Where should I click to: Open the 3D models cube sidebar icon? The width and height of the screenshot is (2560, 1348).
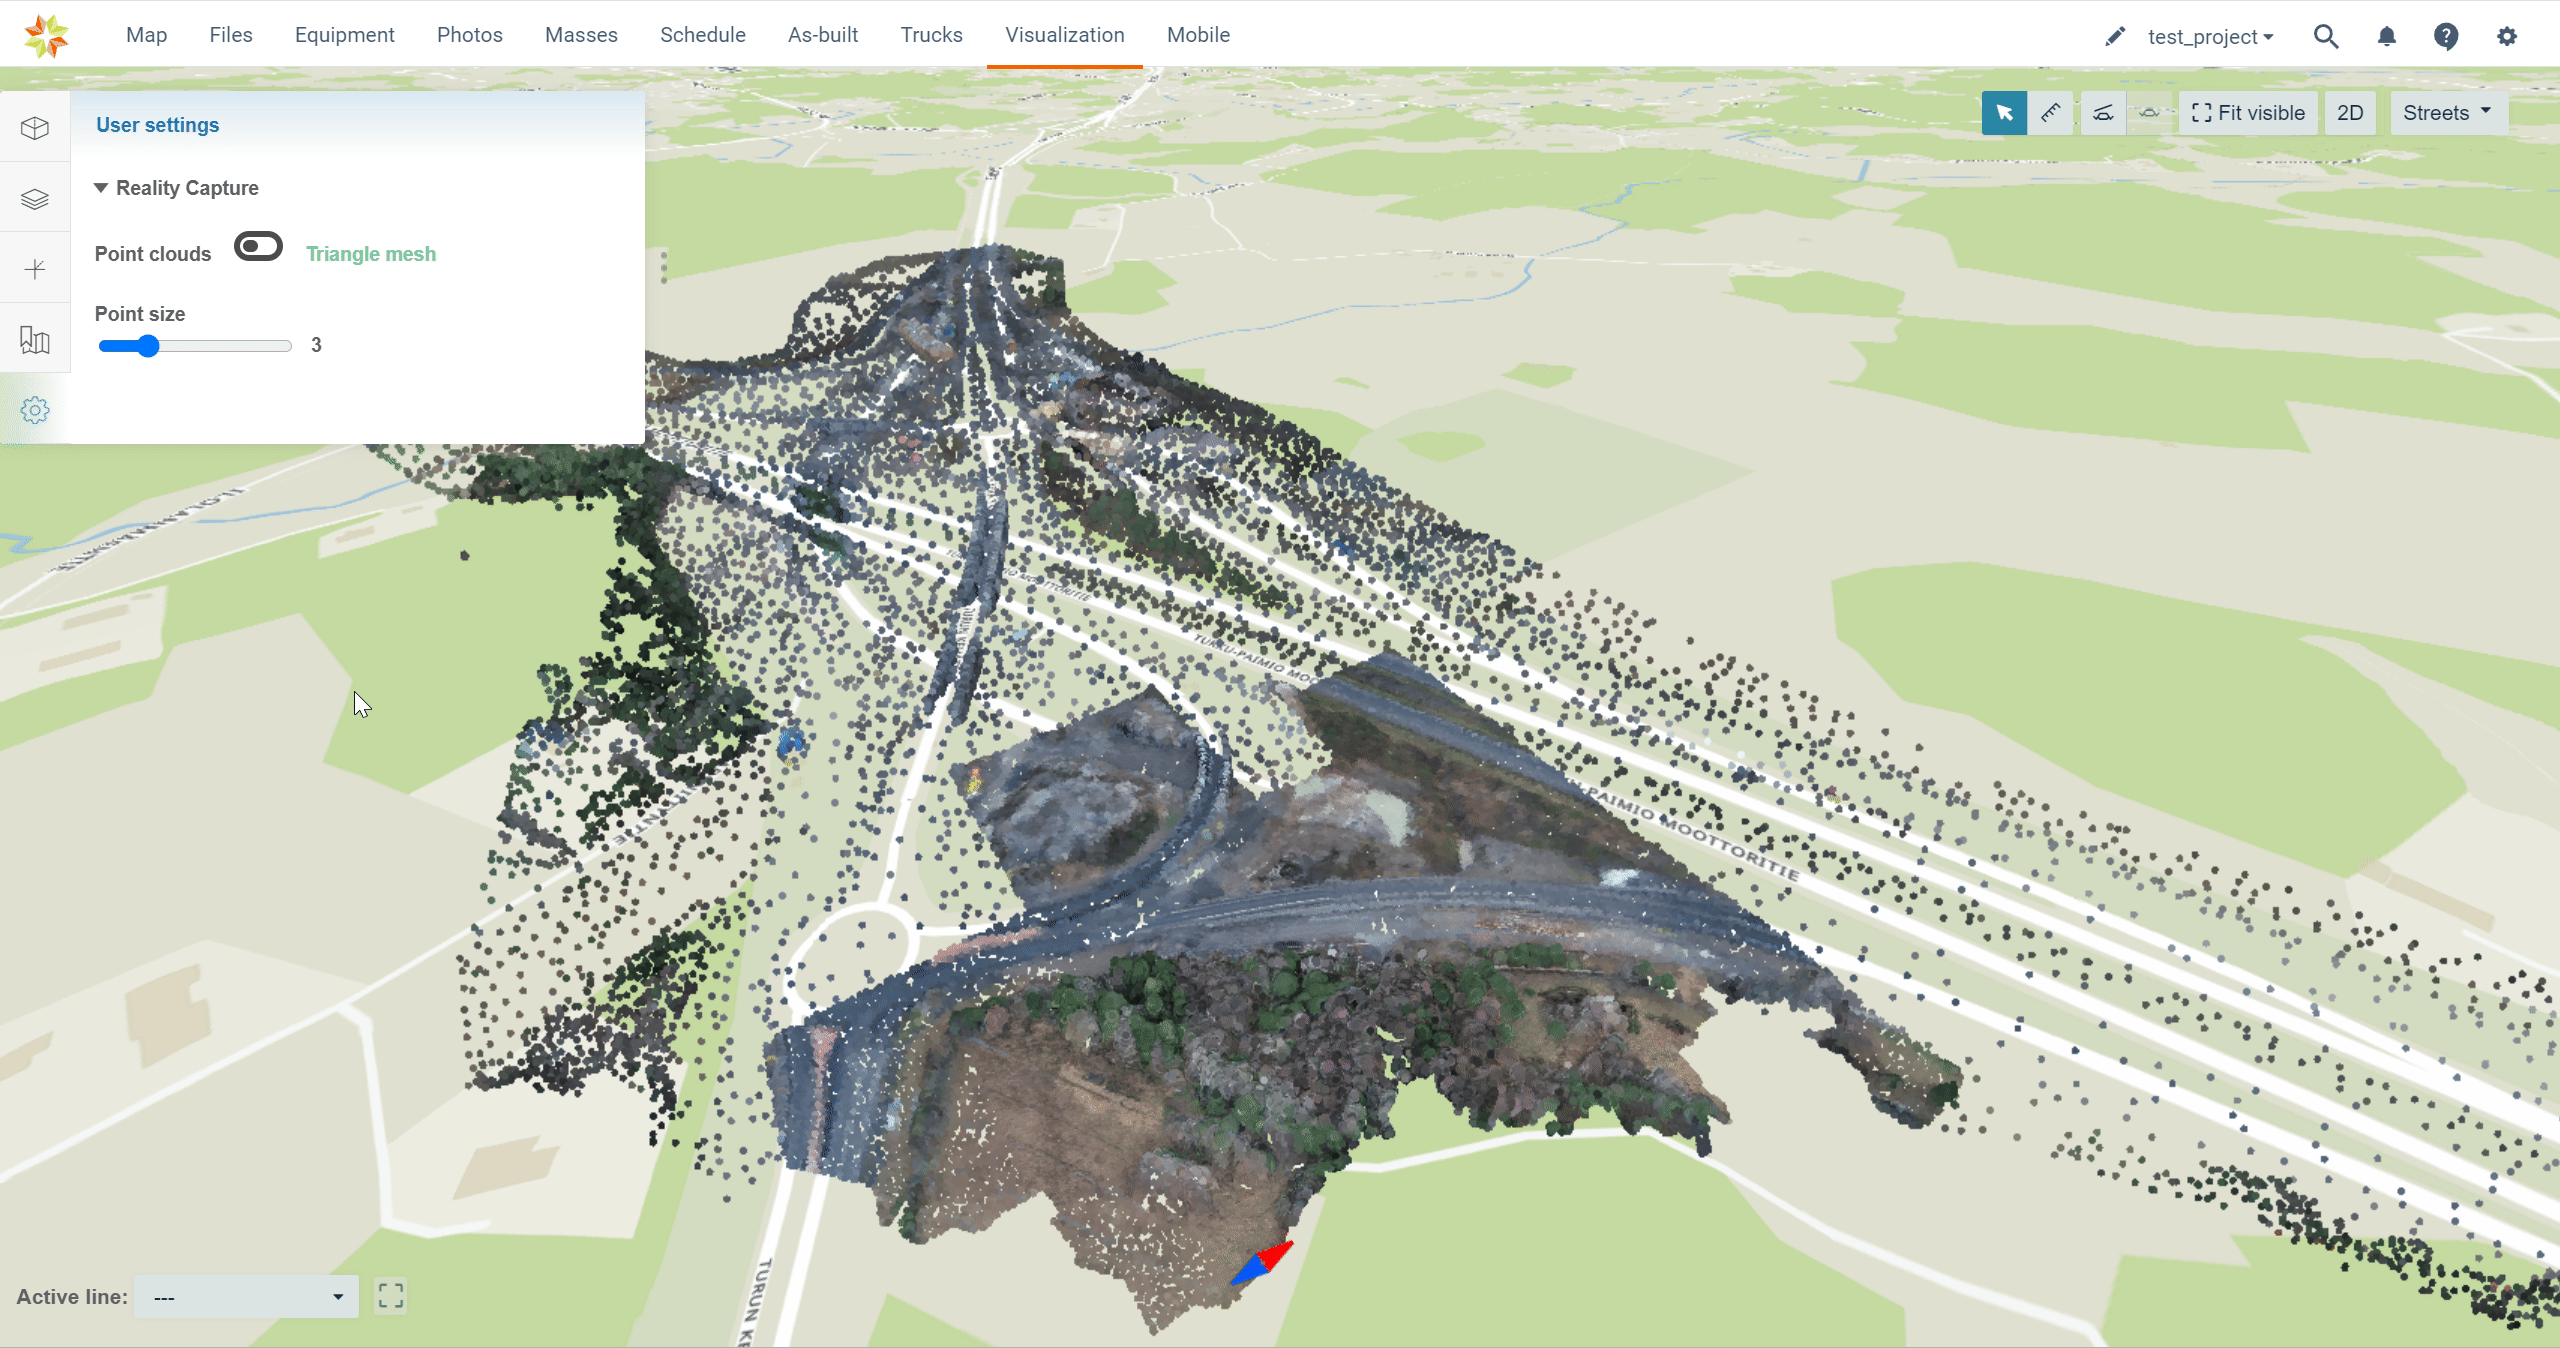[x=35, y=128]
